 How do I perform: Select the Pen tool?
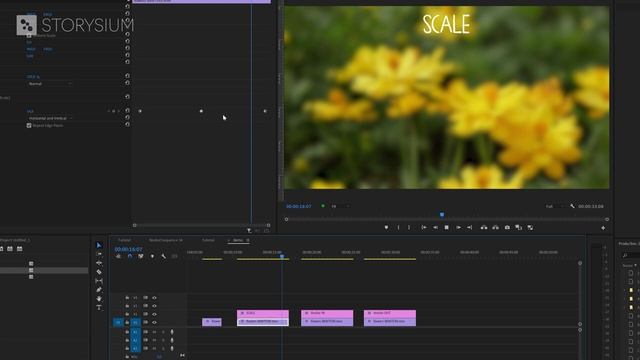99,290
